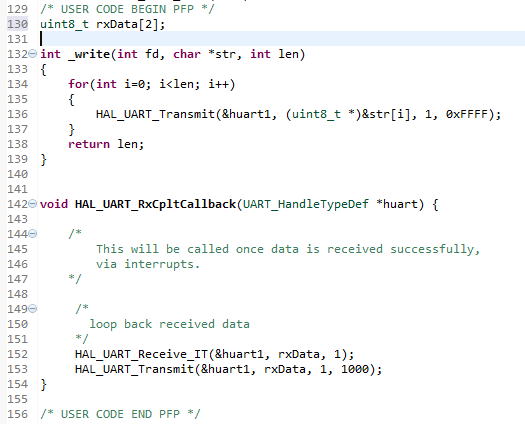Viewport: 525px width, 424px height.
Task: Collapse the _write function fold at line 132
Action: (32, 54)
